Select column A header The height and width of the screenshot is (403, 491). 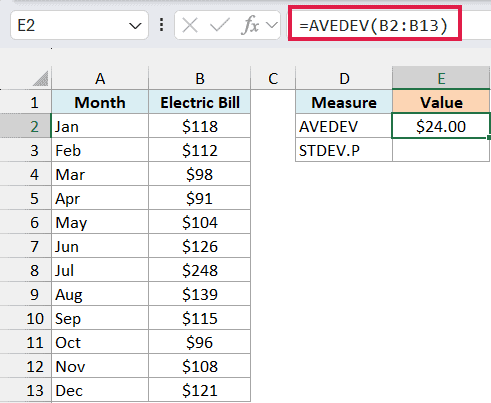tap(100, 79)
